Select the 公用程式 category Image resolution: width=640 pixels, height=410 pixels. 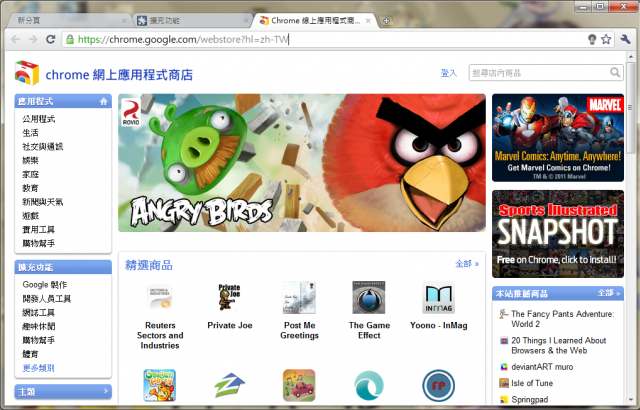tap(39, 119)
